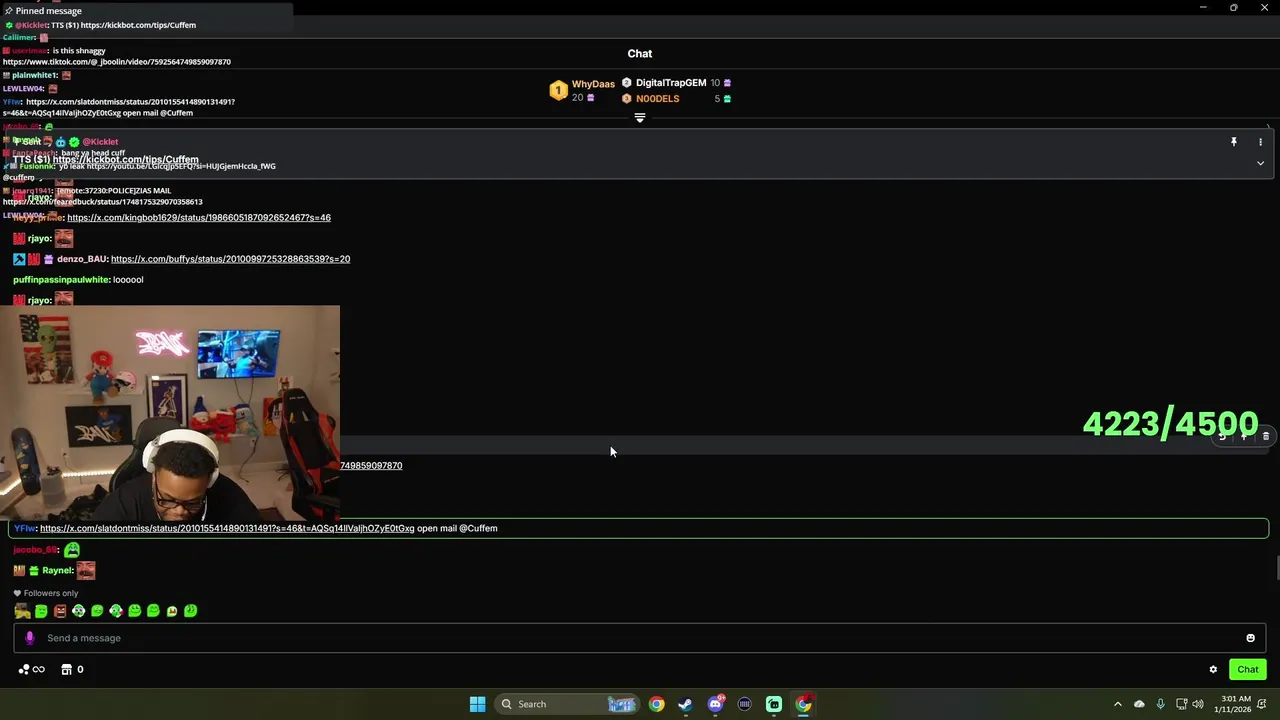Click the pin icon on the pinned message

click(x=1234, y=142)
